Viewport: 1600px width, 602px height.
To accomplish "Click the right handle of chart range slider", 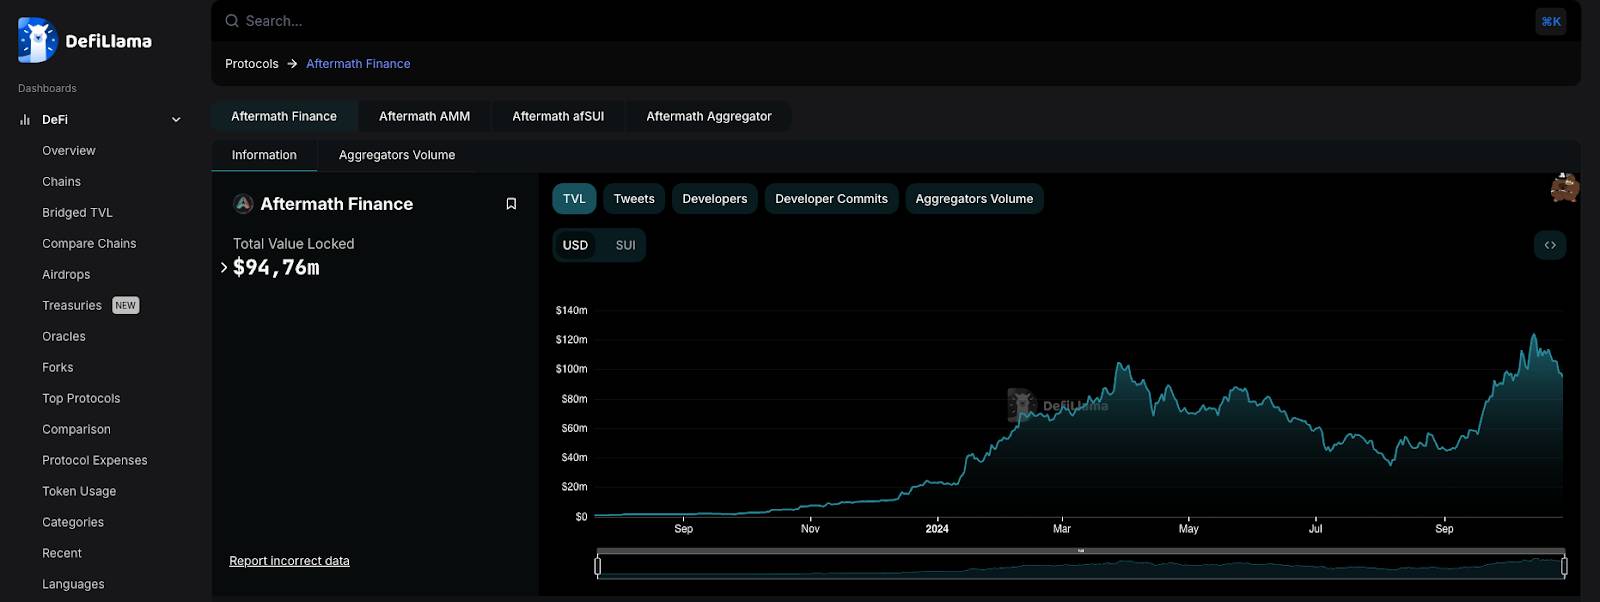I will [x=1564, y=567].
